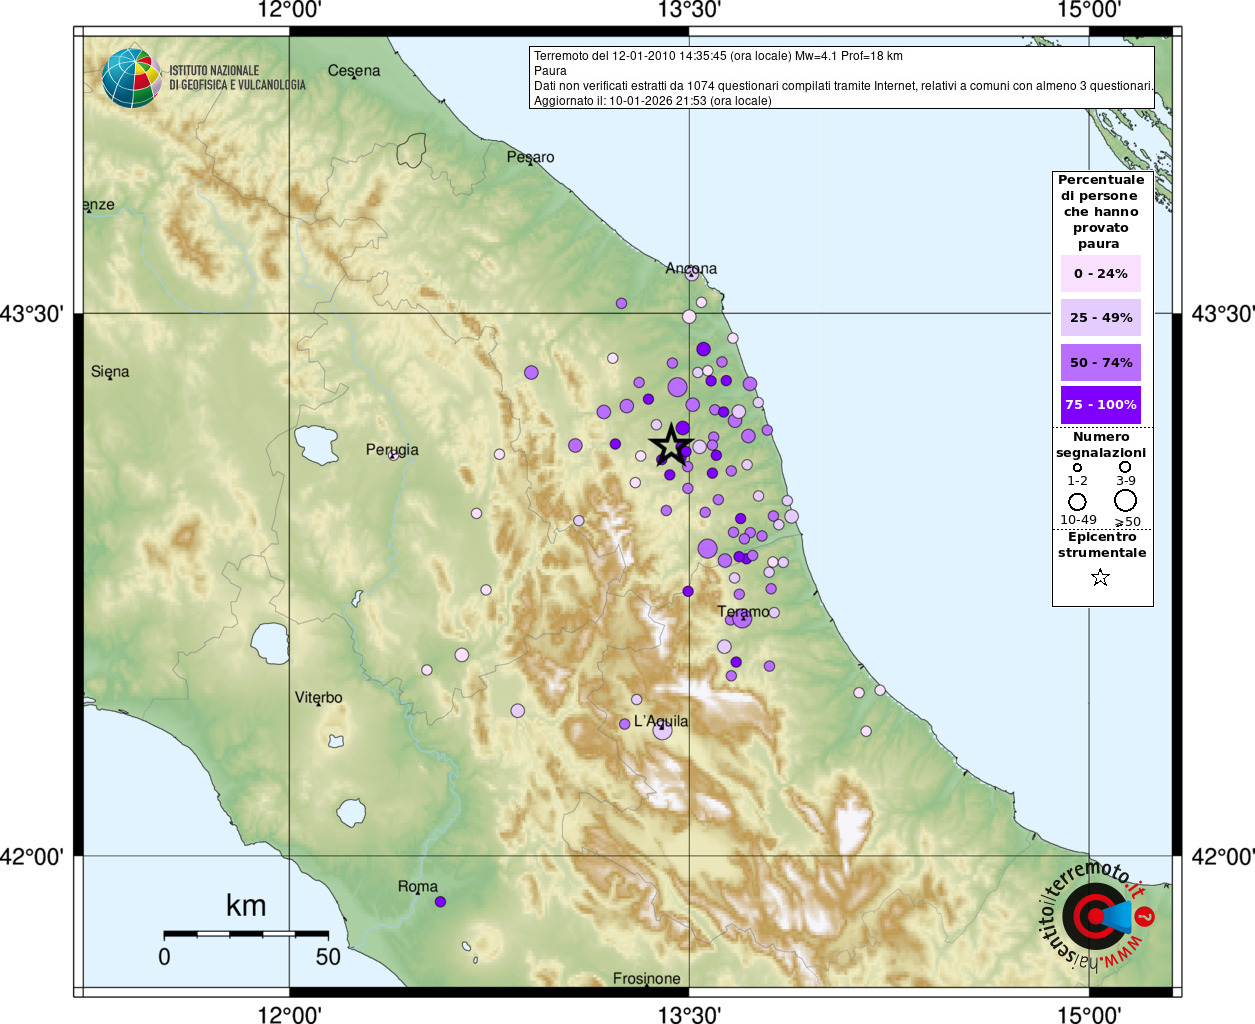Click the left 42°00' latitude label

click(x=32, y=857)
